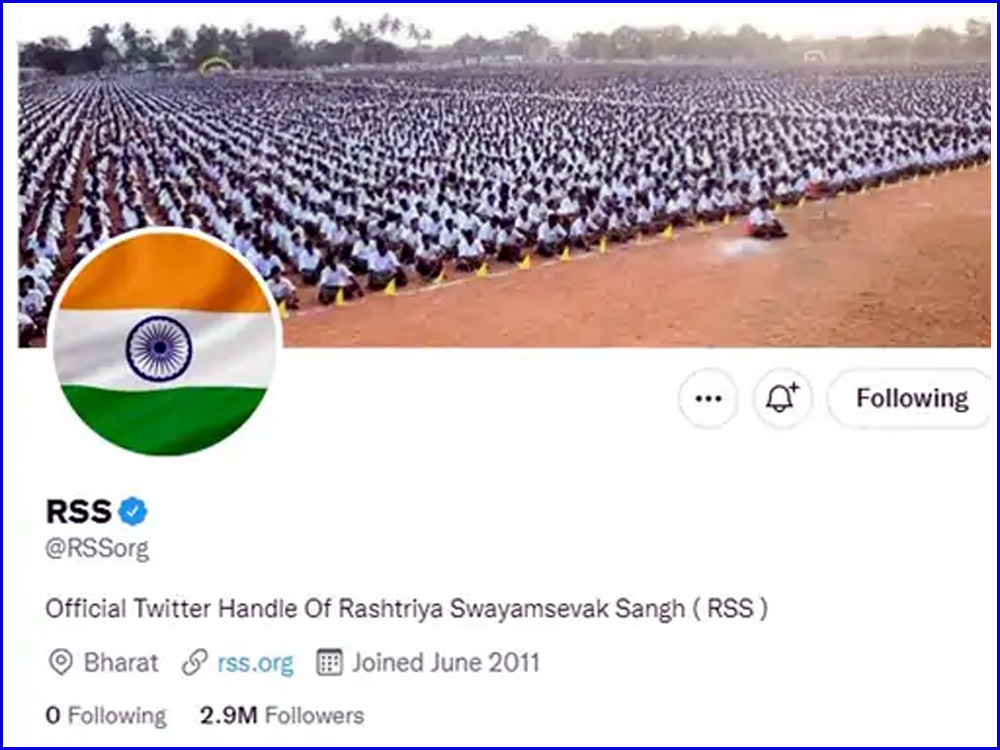
Task: Click the Official Twitter Handle bio text
Action: (x=406, y=608)
